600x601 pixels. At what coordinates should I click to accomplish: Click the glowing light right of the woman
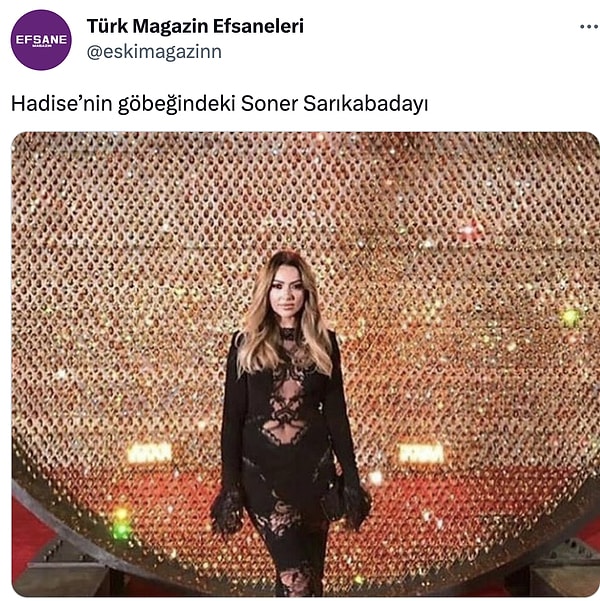[x=421, y=453]
